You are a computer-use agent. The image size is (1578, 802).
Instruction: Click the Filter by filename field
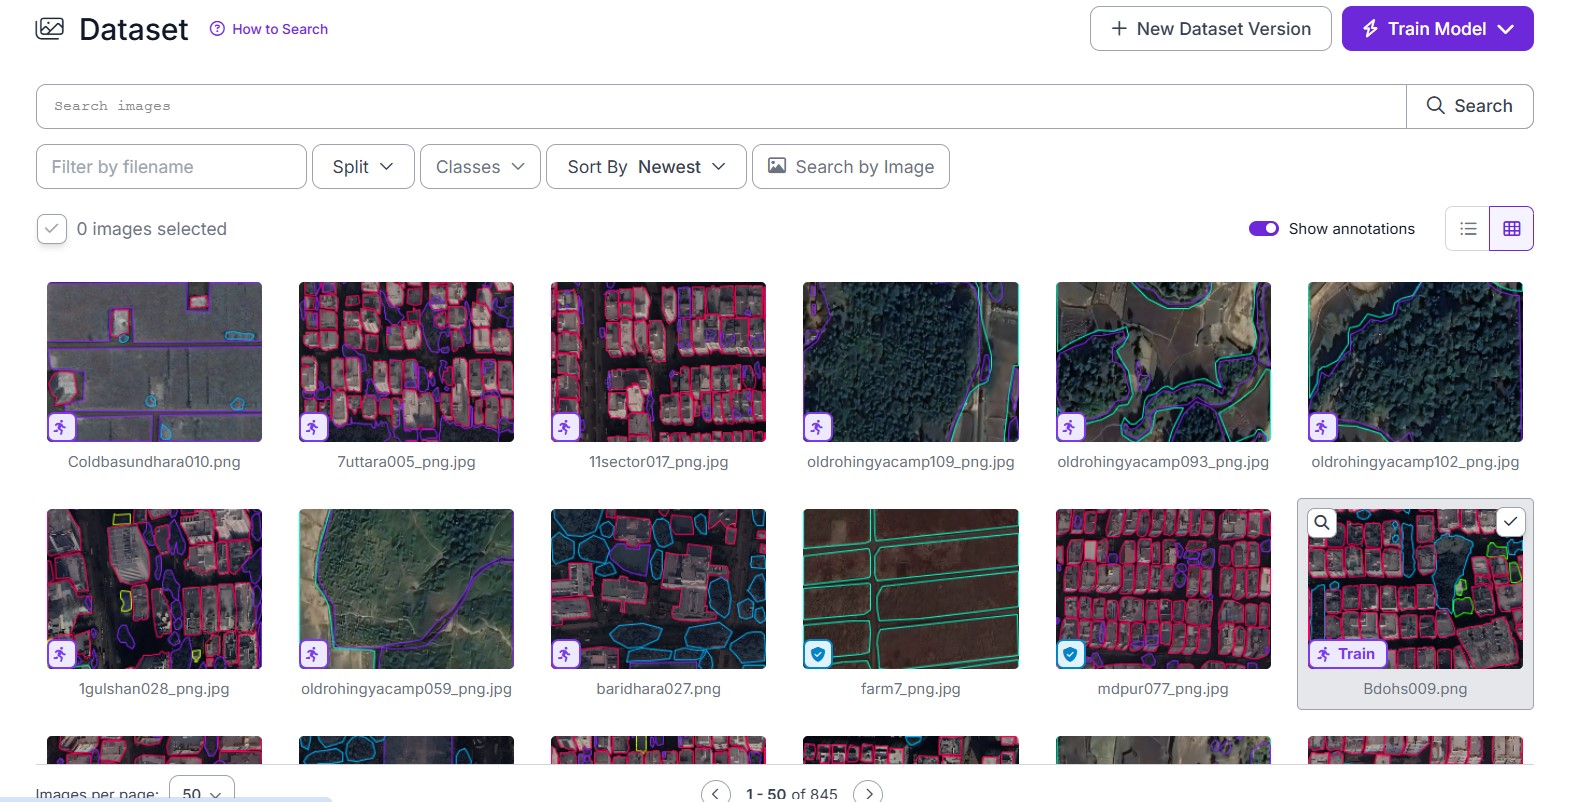tap(171, 167)
